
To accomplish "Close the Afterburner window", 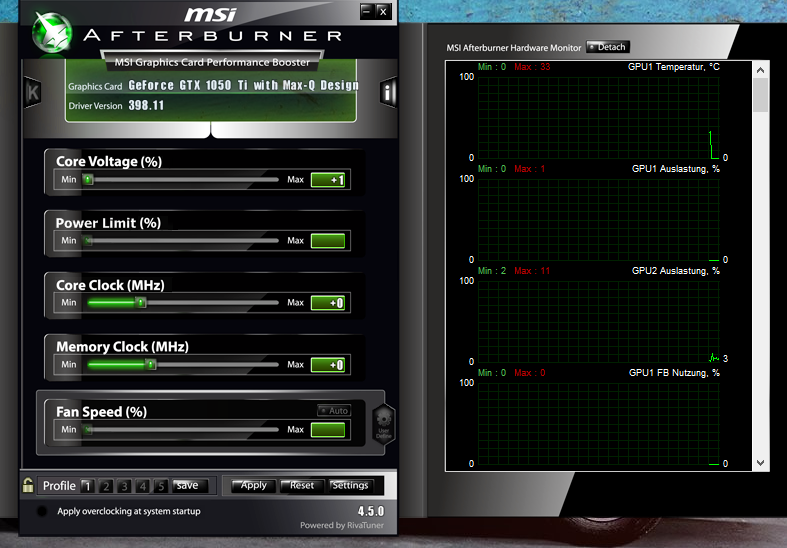I will [383, 11].
